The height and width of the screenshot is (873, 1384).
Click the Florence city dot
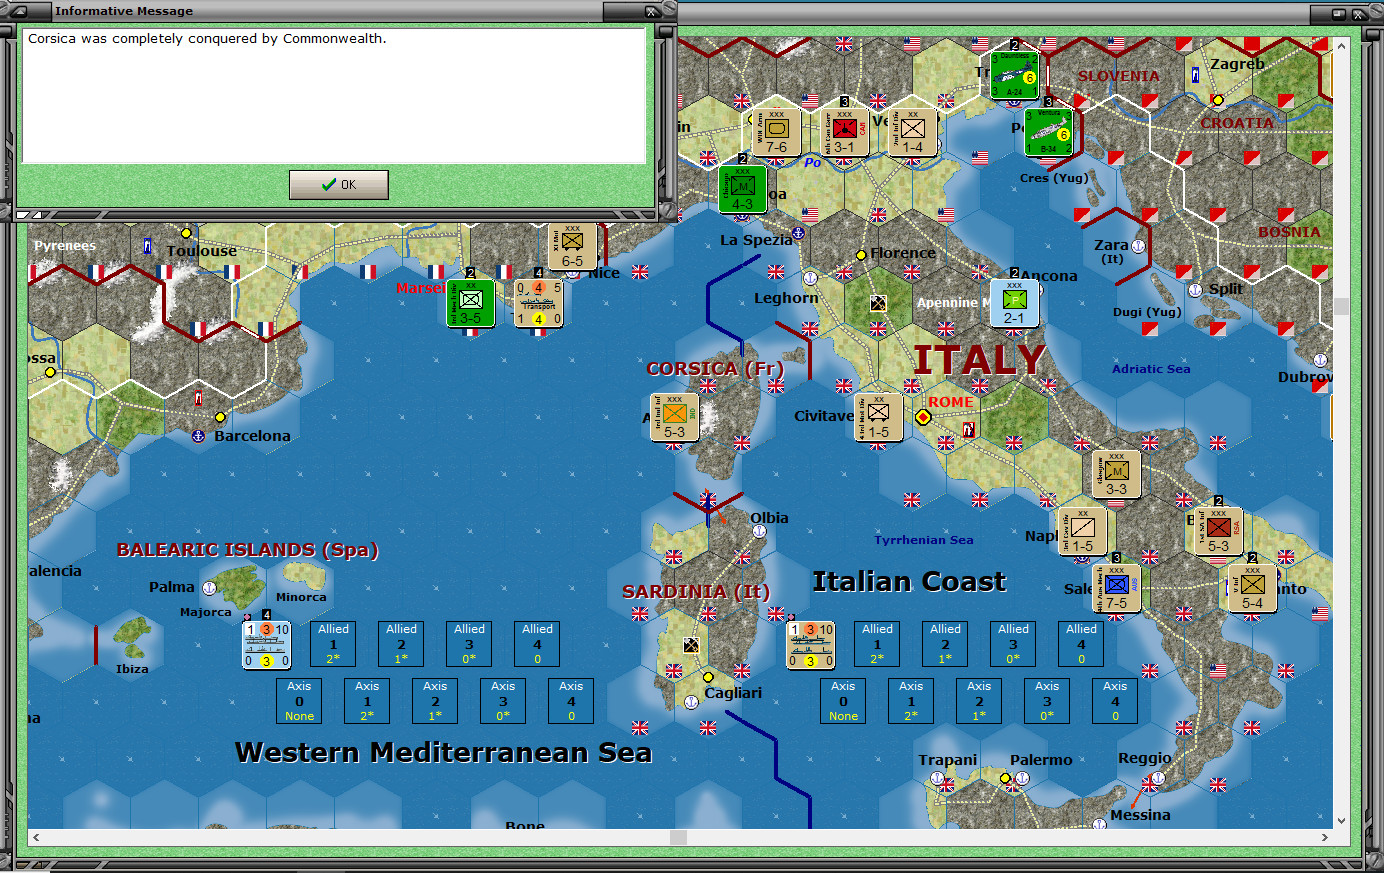click(861, 255)
